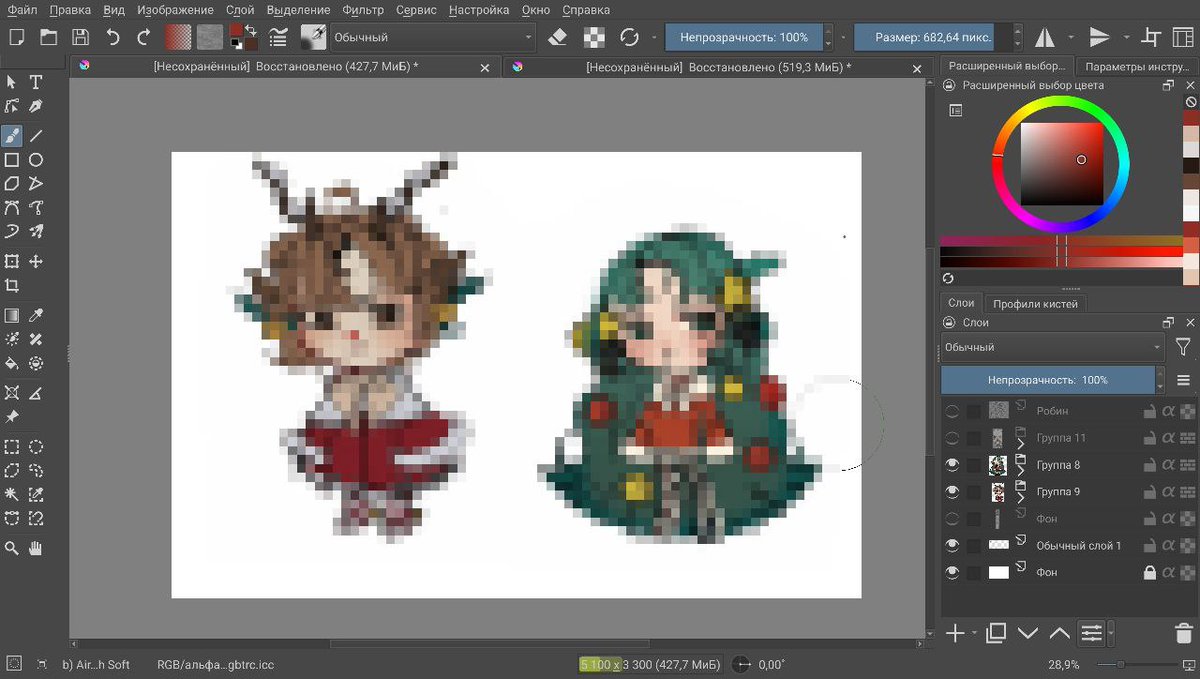Open the layer filter funnel icon
The image size is (1200, 679).
1183,348
